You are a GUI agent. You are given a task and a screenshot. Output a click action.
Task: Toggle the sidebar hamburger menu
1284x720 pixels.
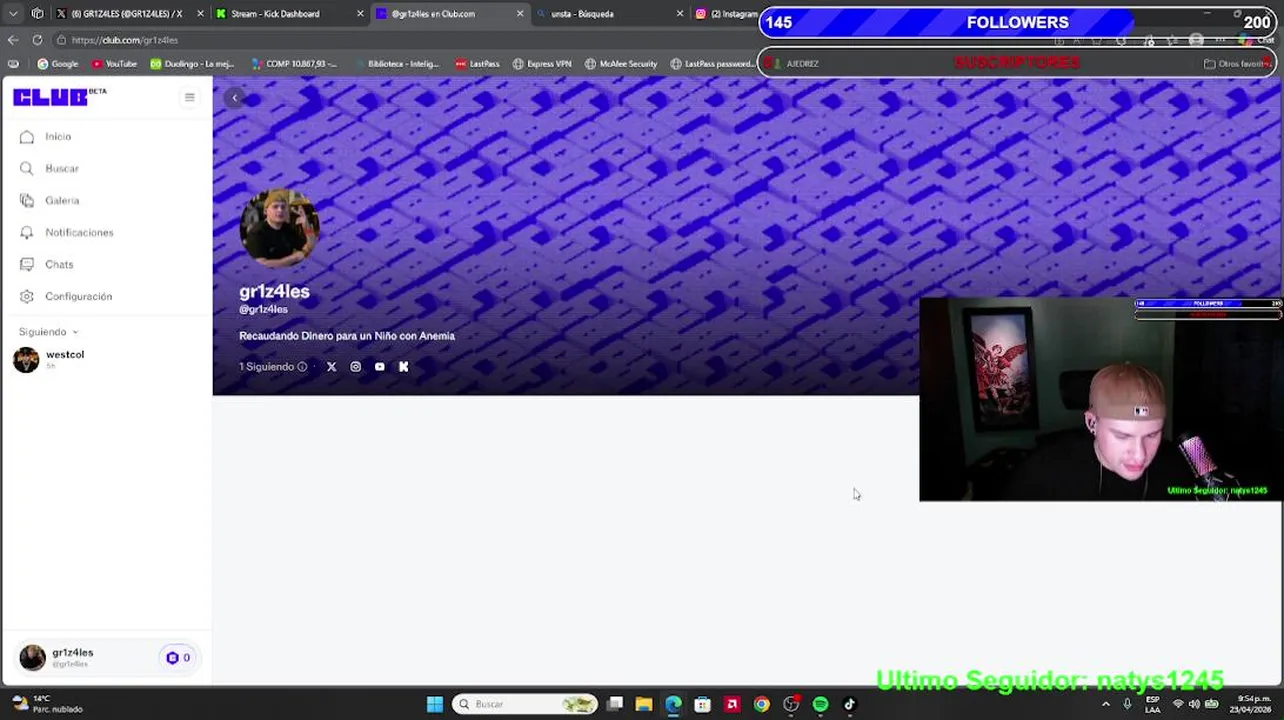tap(189, 97)
